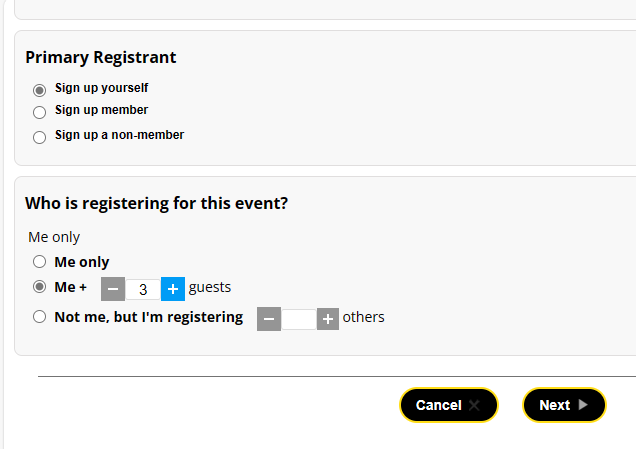The width and height of the screenshot is (636, 449).
Task: Select 'Sign up a non-member' radio button
Action: coord(40,137)
